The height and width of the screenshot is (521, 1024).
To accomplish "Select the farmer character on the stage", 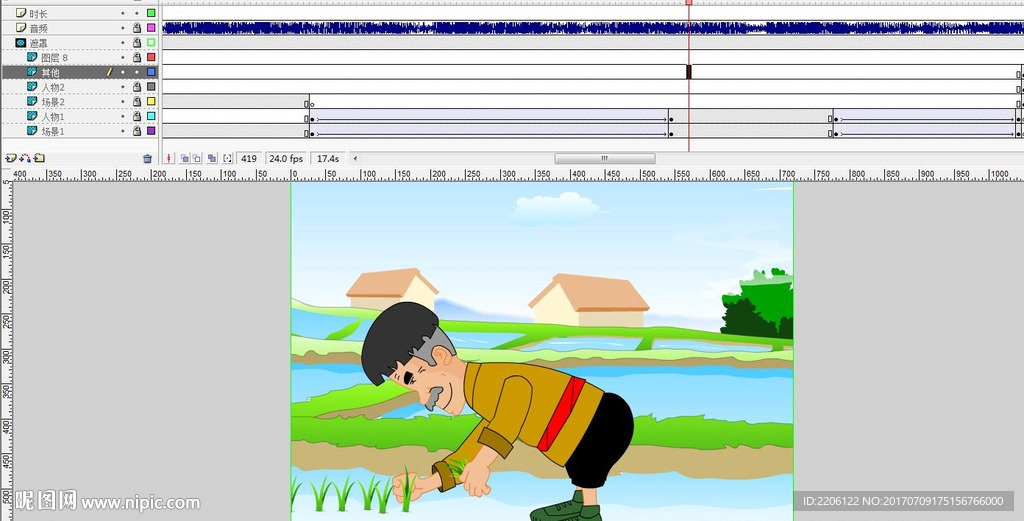I will (496, 411).
